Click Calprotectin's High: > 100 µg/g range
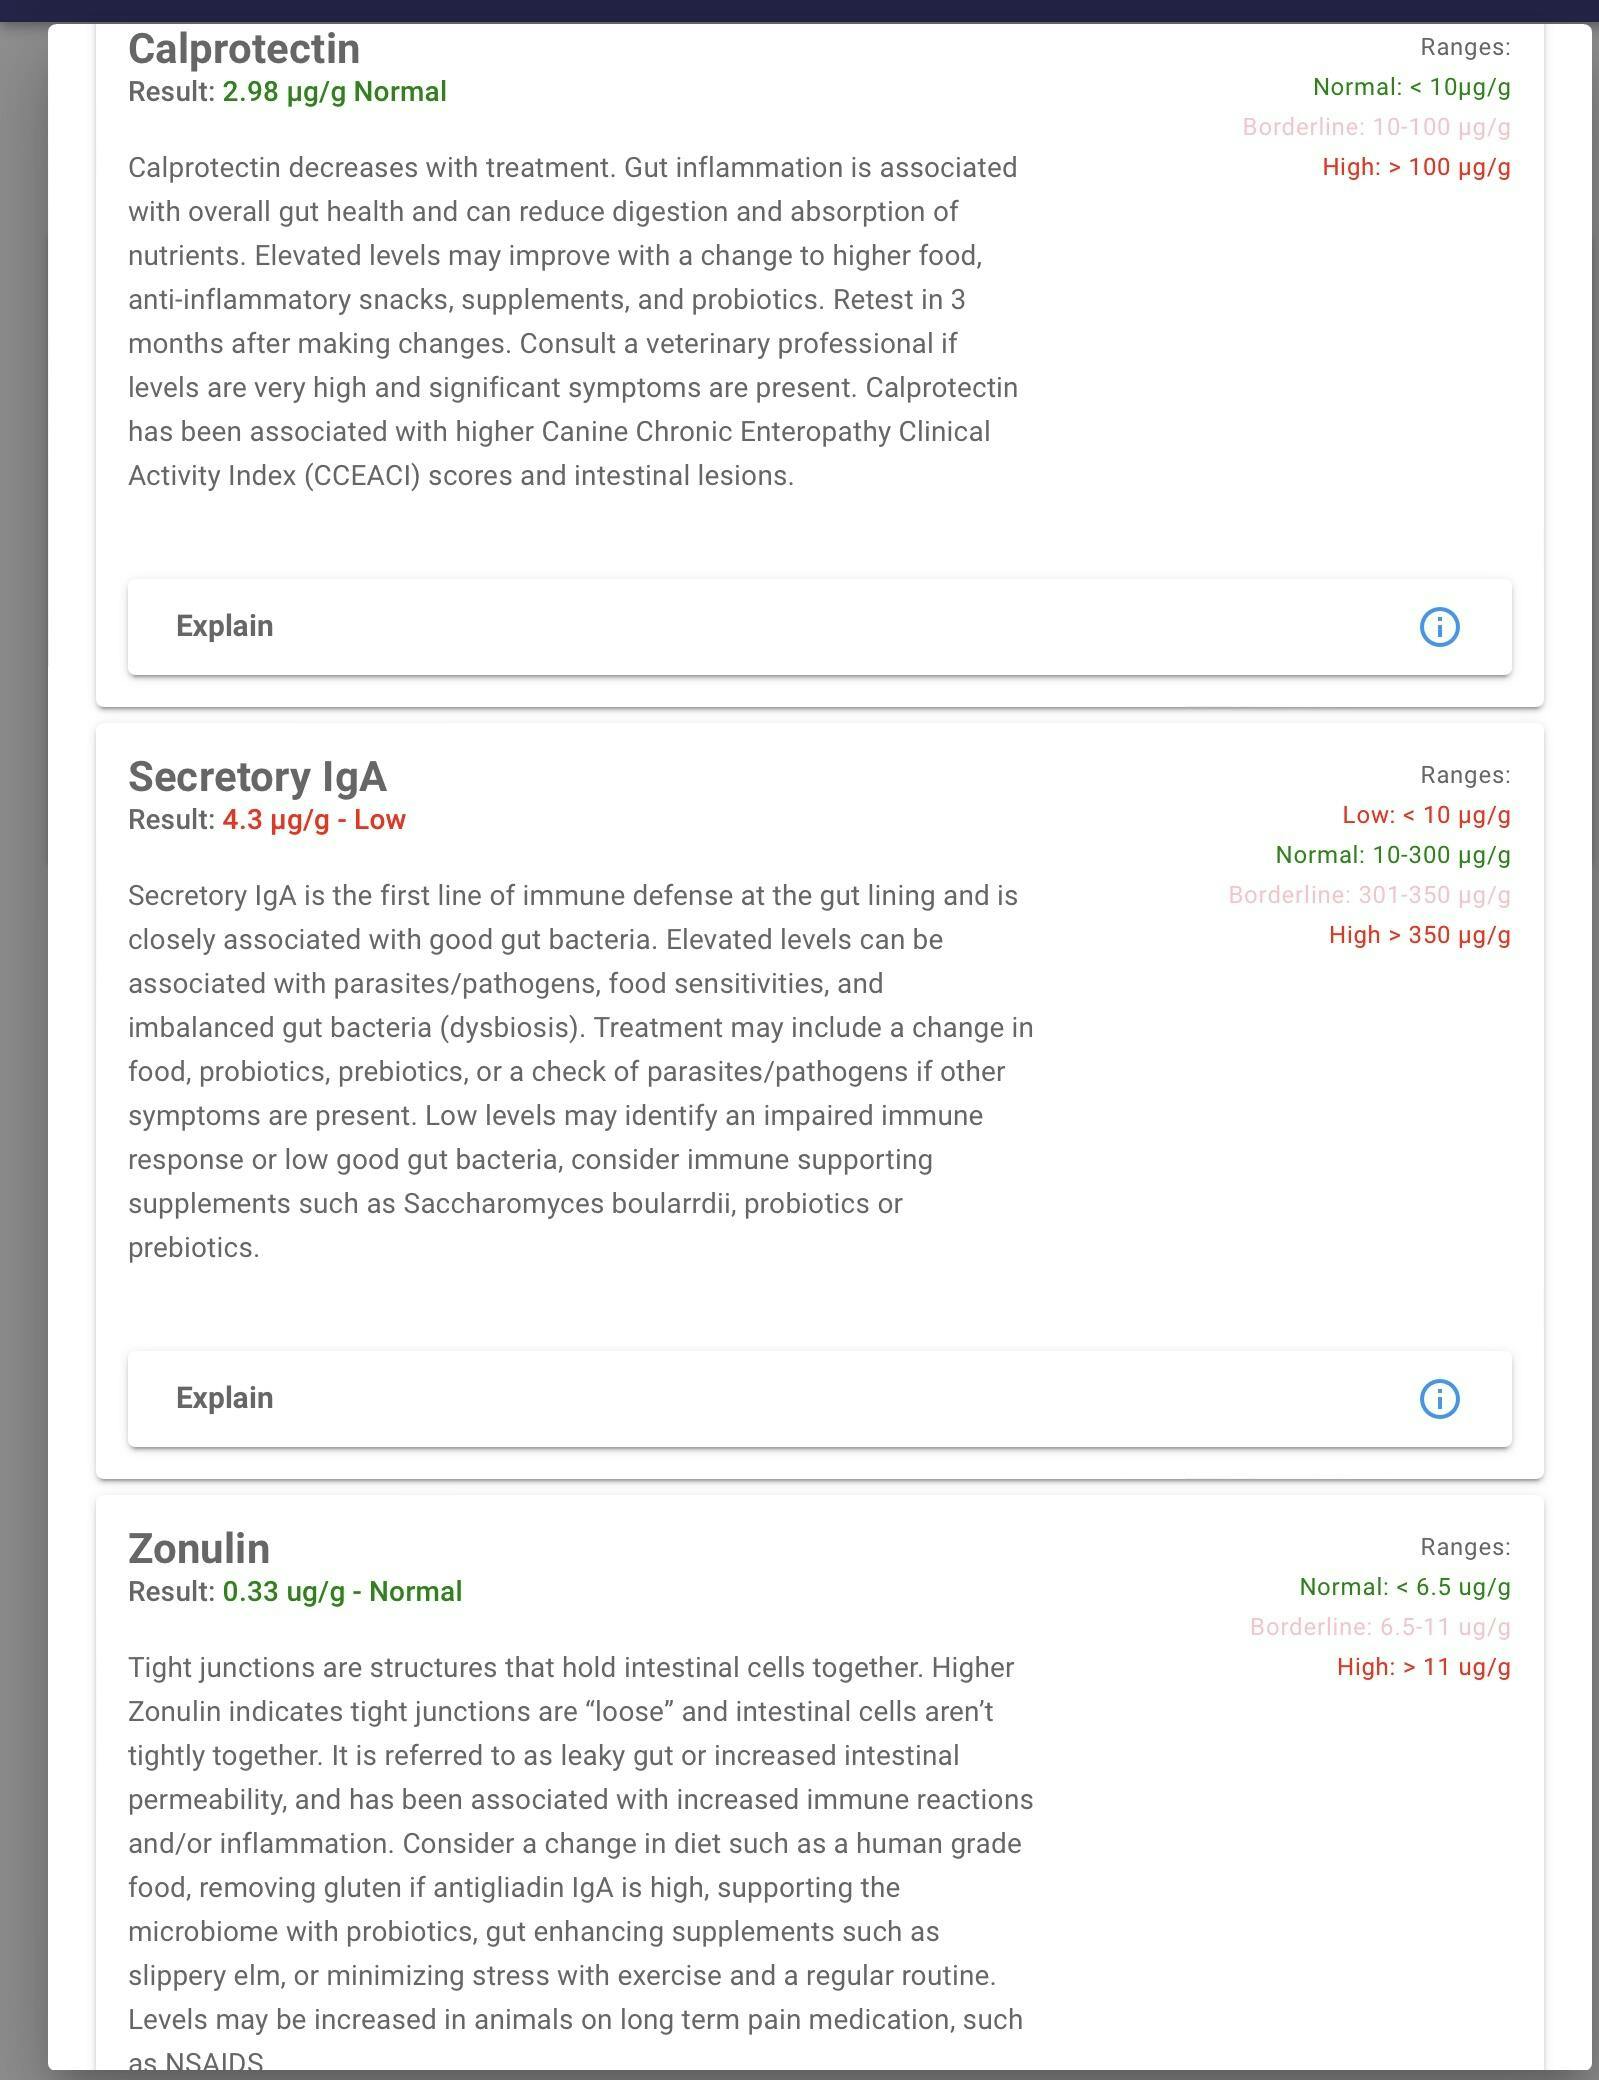 point(1416,167)
